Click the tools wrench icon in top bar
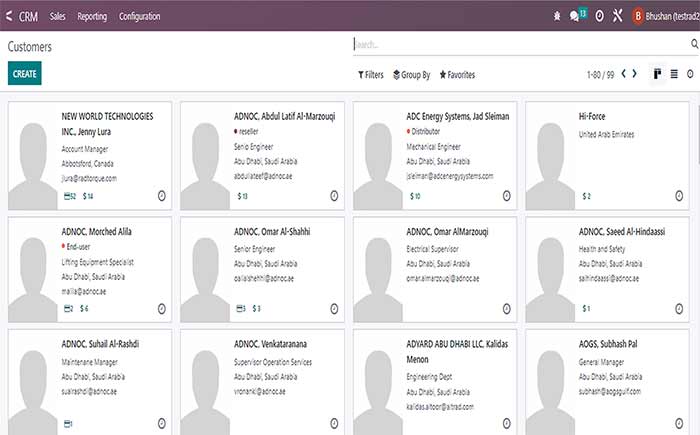Image resolution: width=700 pixels, height=435 pixels. pos(617,16)
